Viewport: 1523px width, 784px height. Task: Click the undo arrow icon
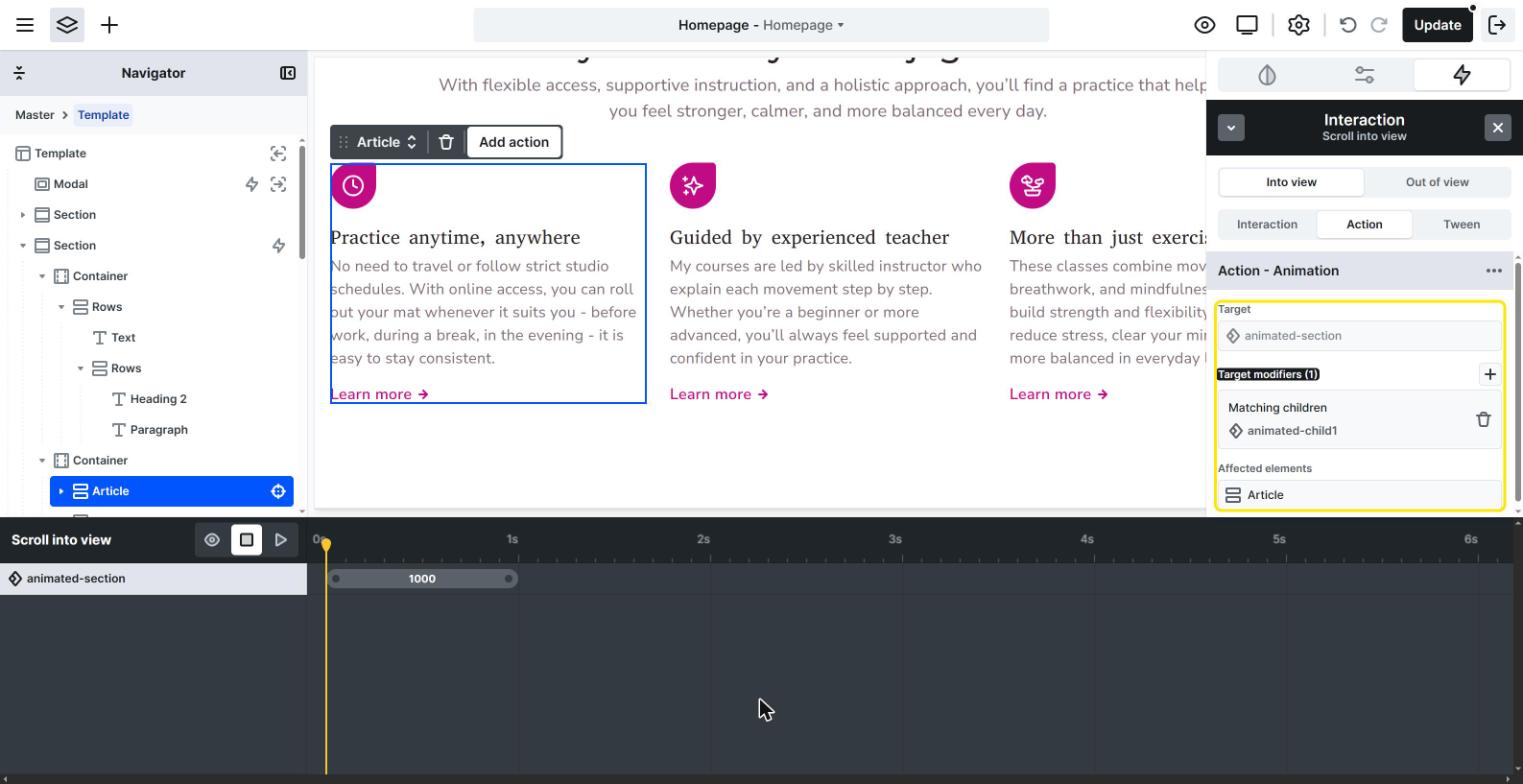coord(1348,25)
